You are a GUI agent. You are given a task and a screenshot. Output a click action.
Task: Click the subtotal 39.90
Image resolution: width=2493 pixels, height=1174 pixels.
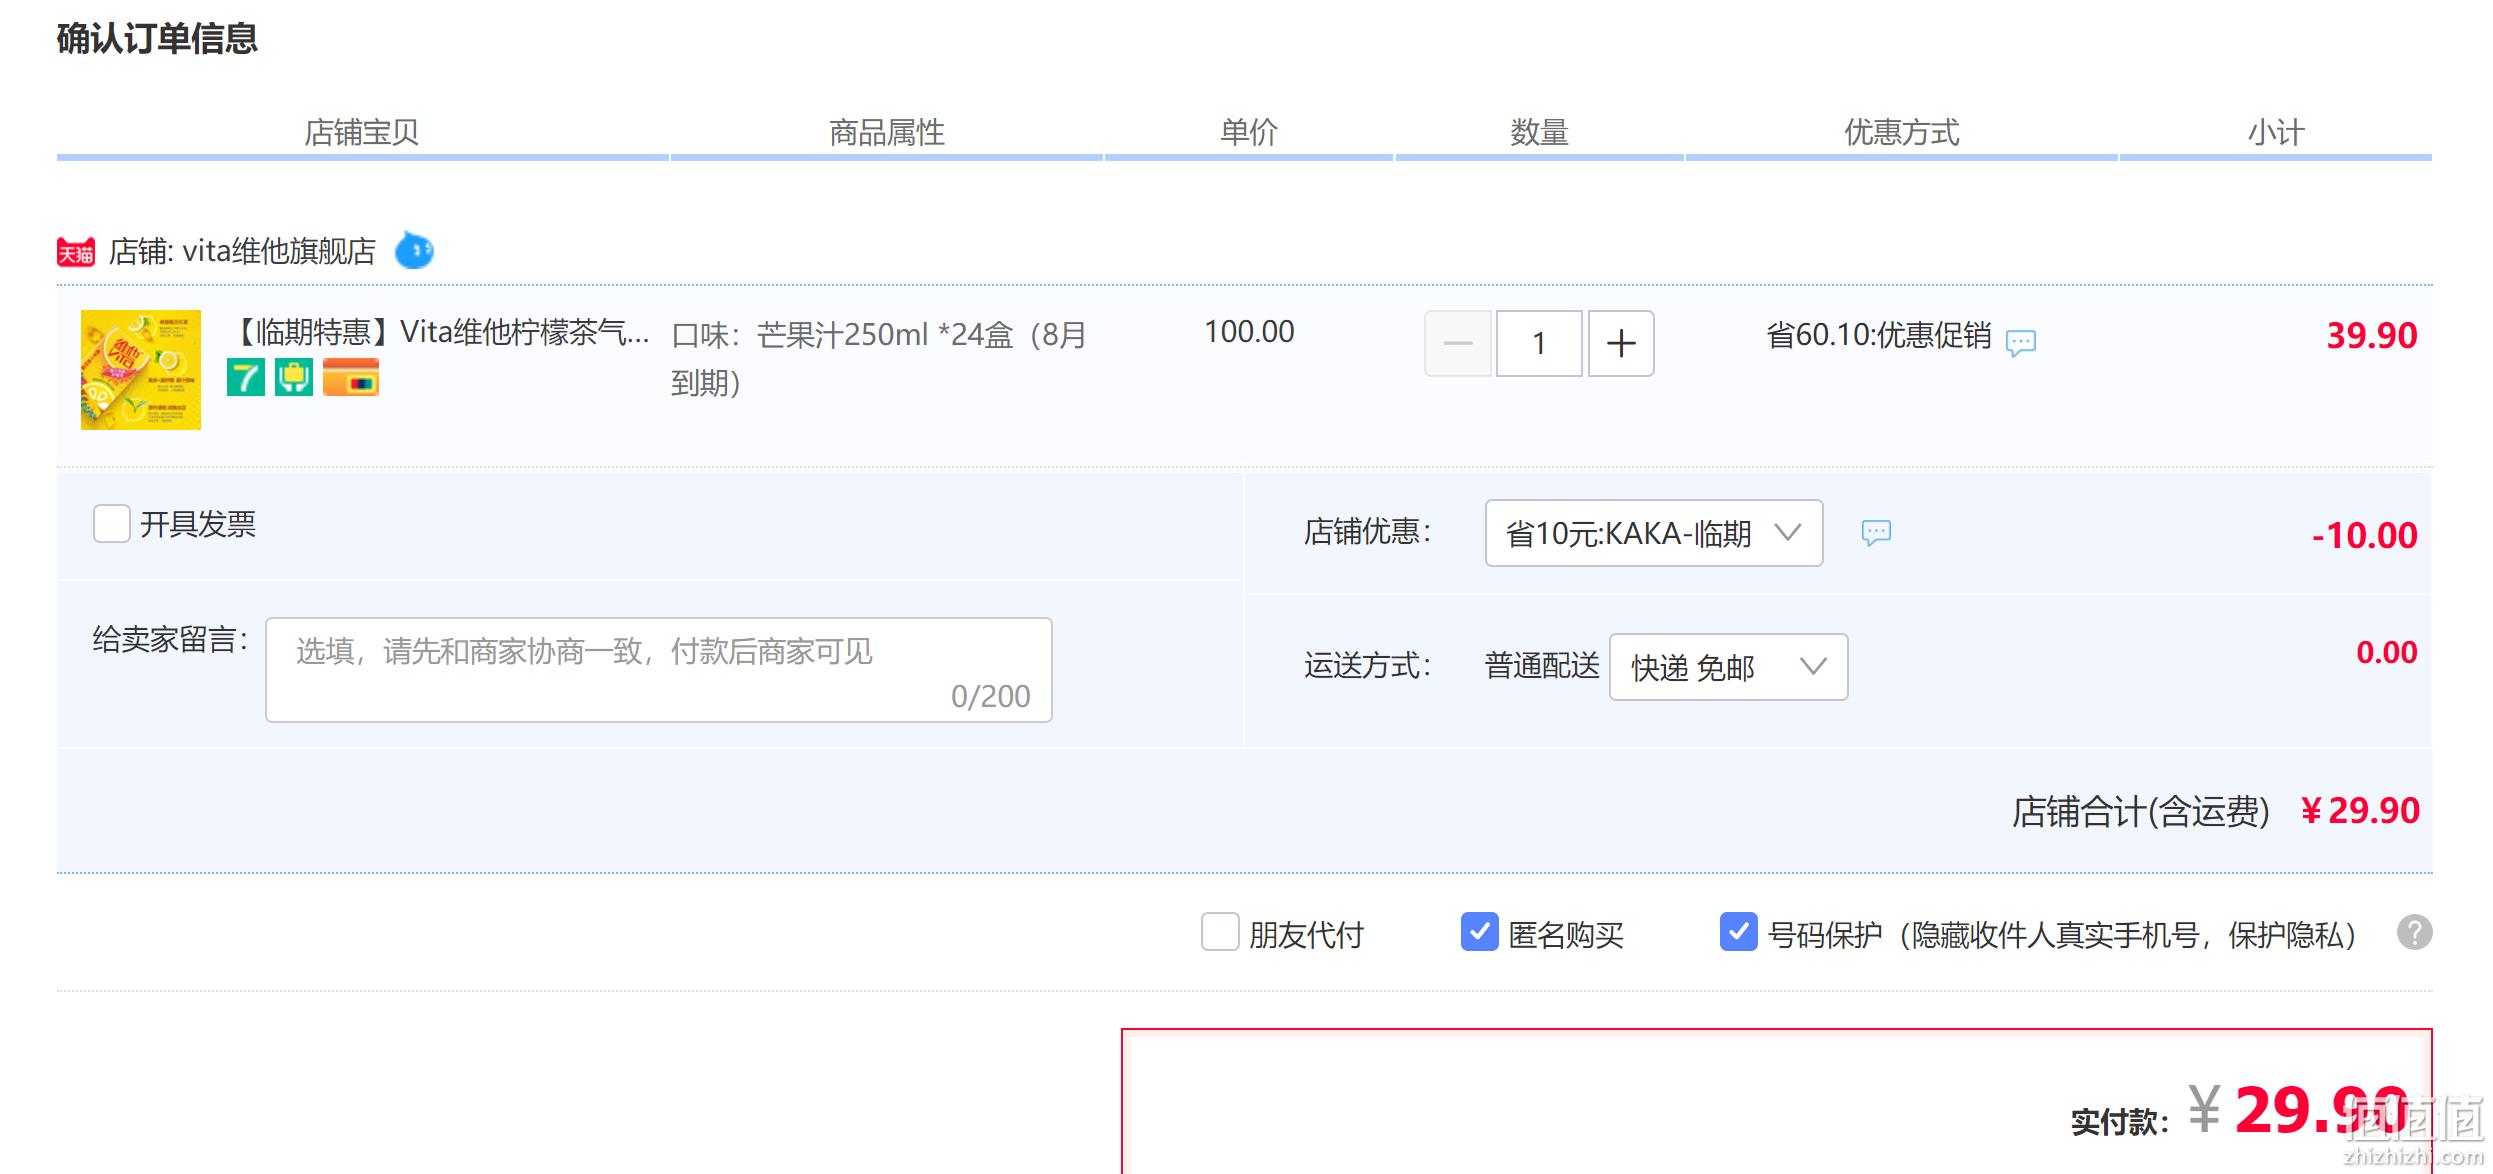tap(2372, 335)
